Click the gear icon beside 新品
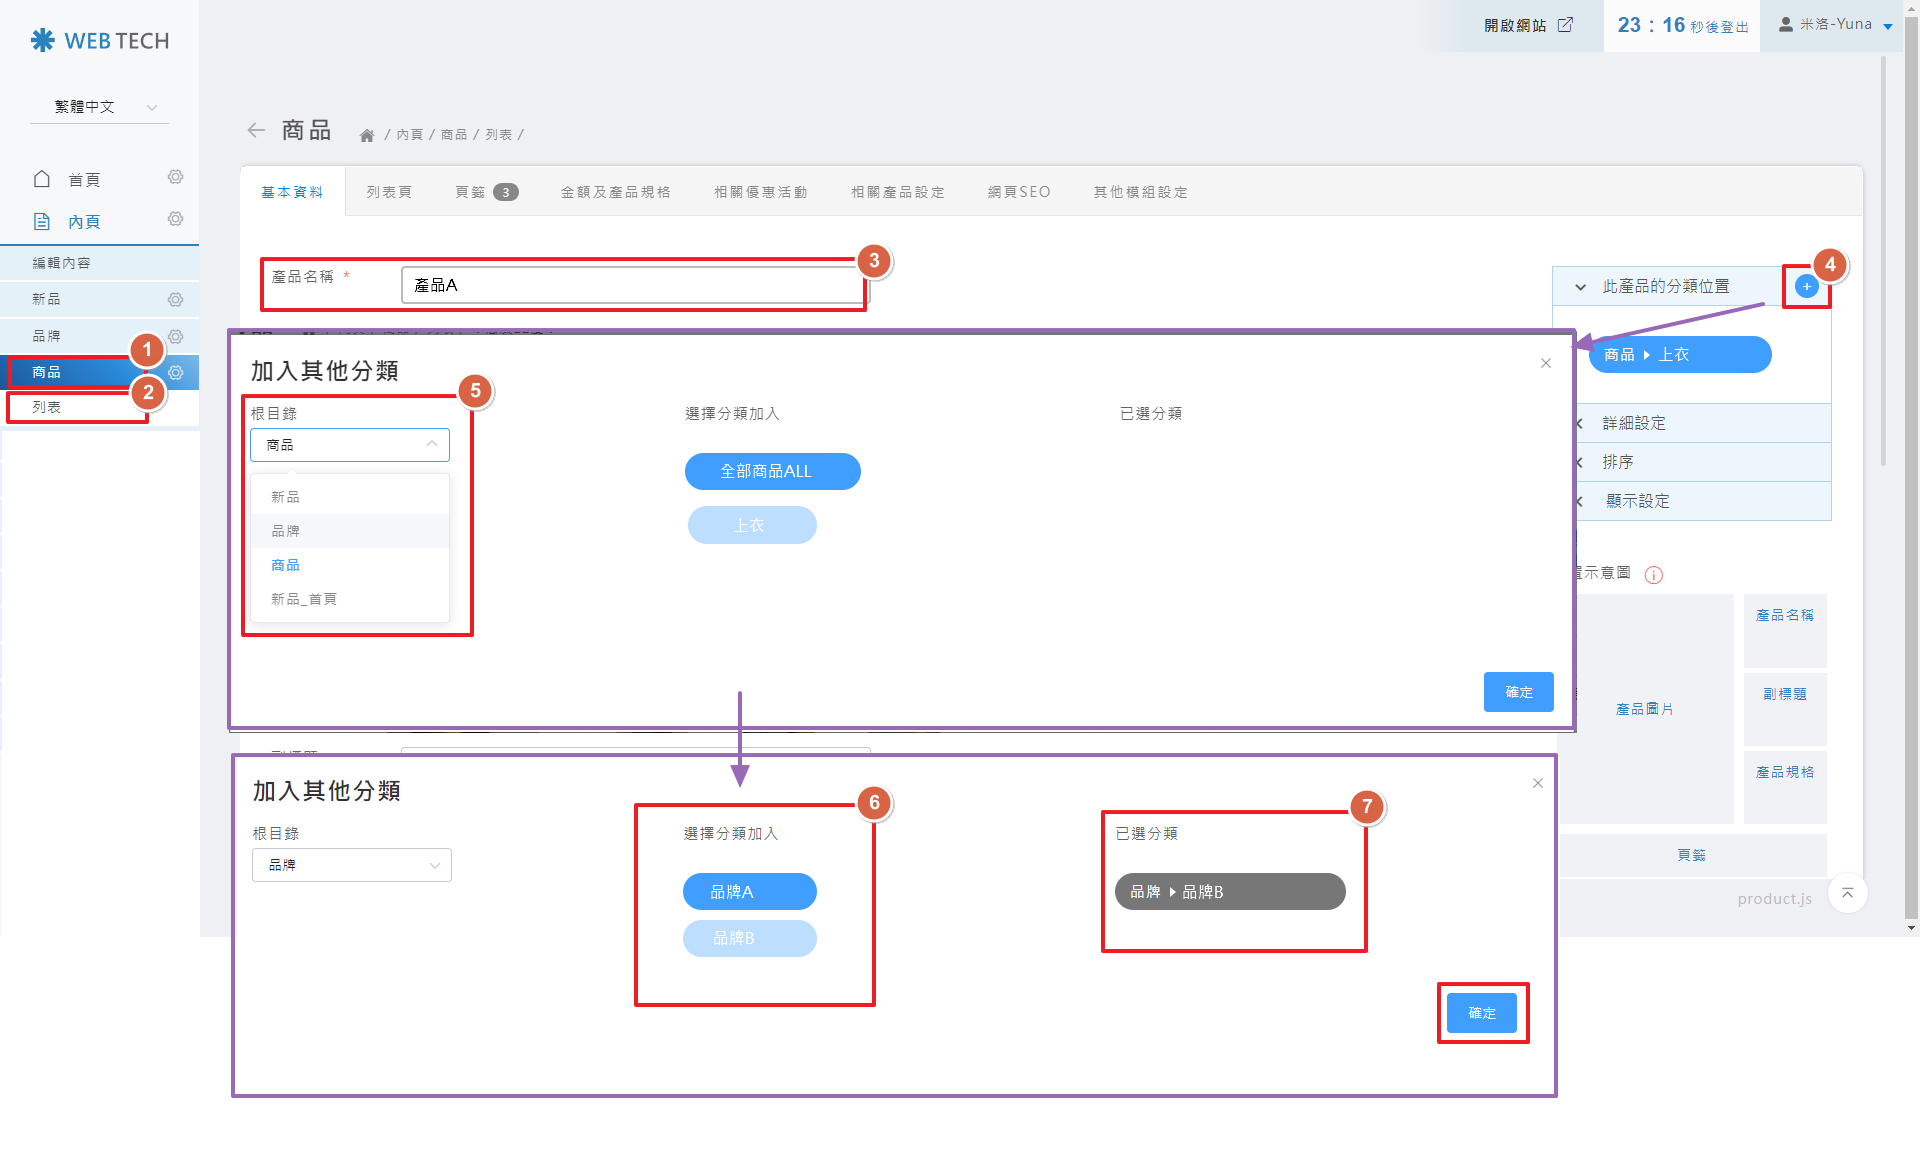Viewport: 1920px width, 1160px height. click(x=175, y=300)
